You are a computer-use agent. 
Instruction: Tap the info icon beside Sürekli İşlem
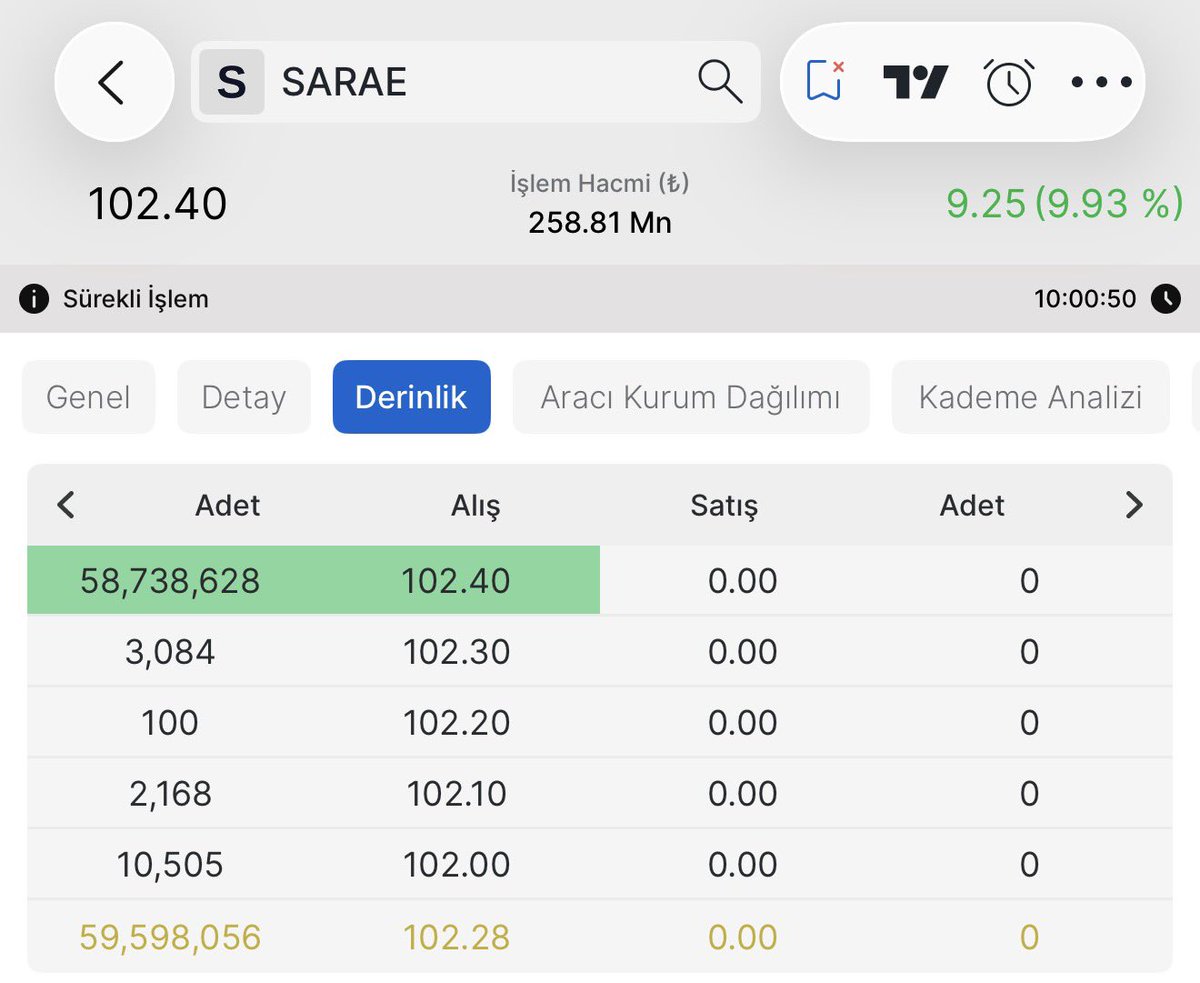33,298
